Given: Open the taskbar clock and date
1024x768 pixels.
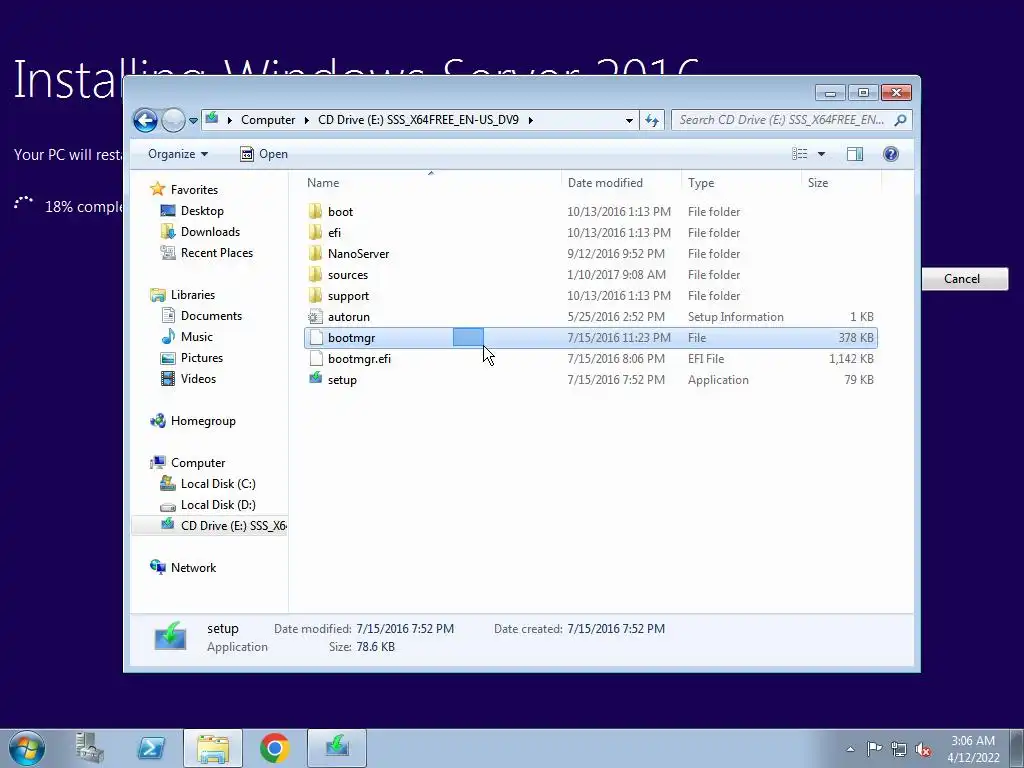Looking at the screenshot, I should click(973, 749).
